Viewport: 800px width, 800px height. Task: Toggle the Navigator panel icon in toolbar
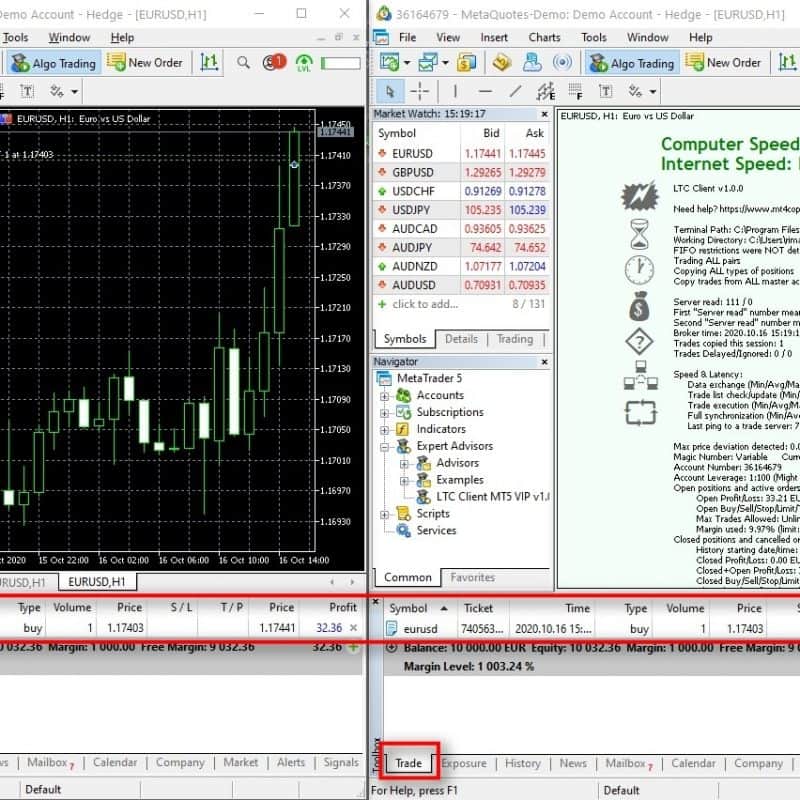click(x=532, y=63)
